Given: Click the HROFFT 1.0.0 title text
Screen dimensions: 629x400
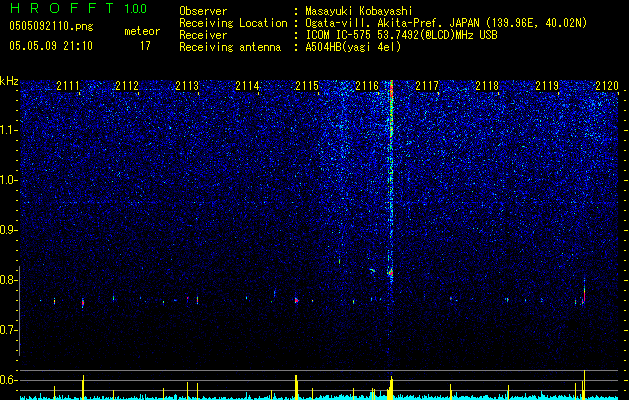Looking at the screenshot, I should [x=78, y=8].
